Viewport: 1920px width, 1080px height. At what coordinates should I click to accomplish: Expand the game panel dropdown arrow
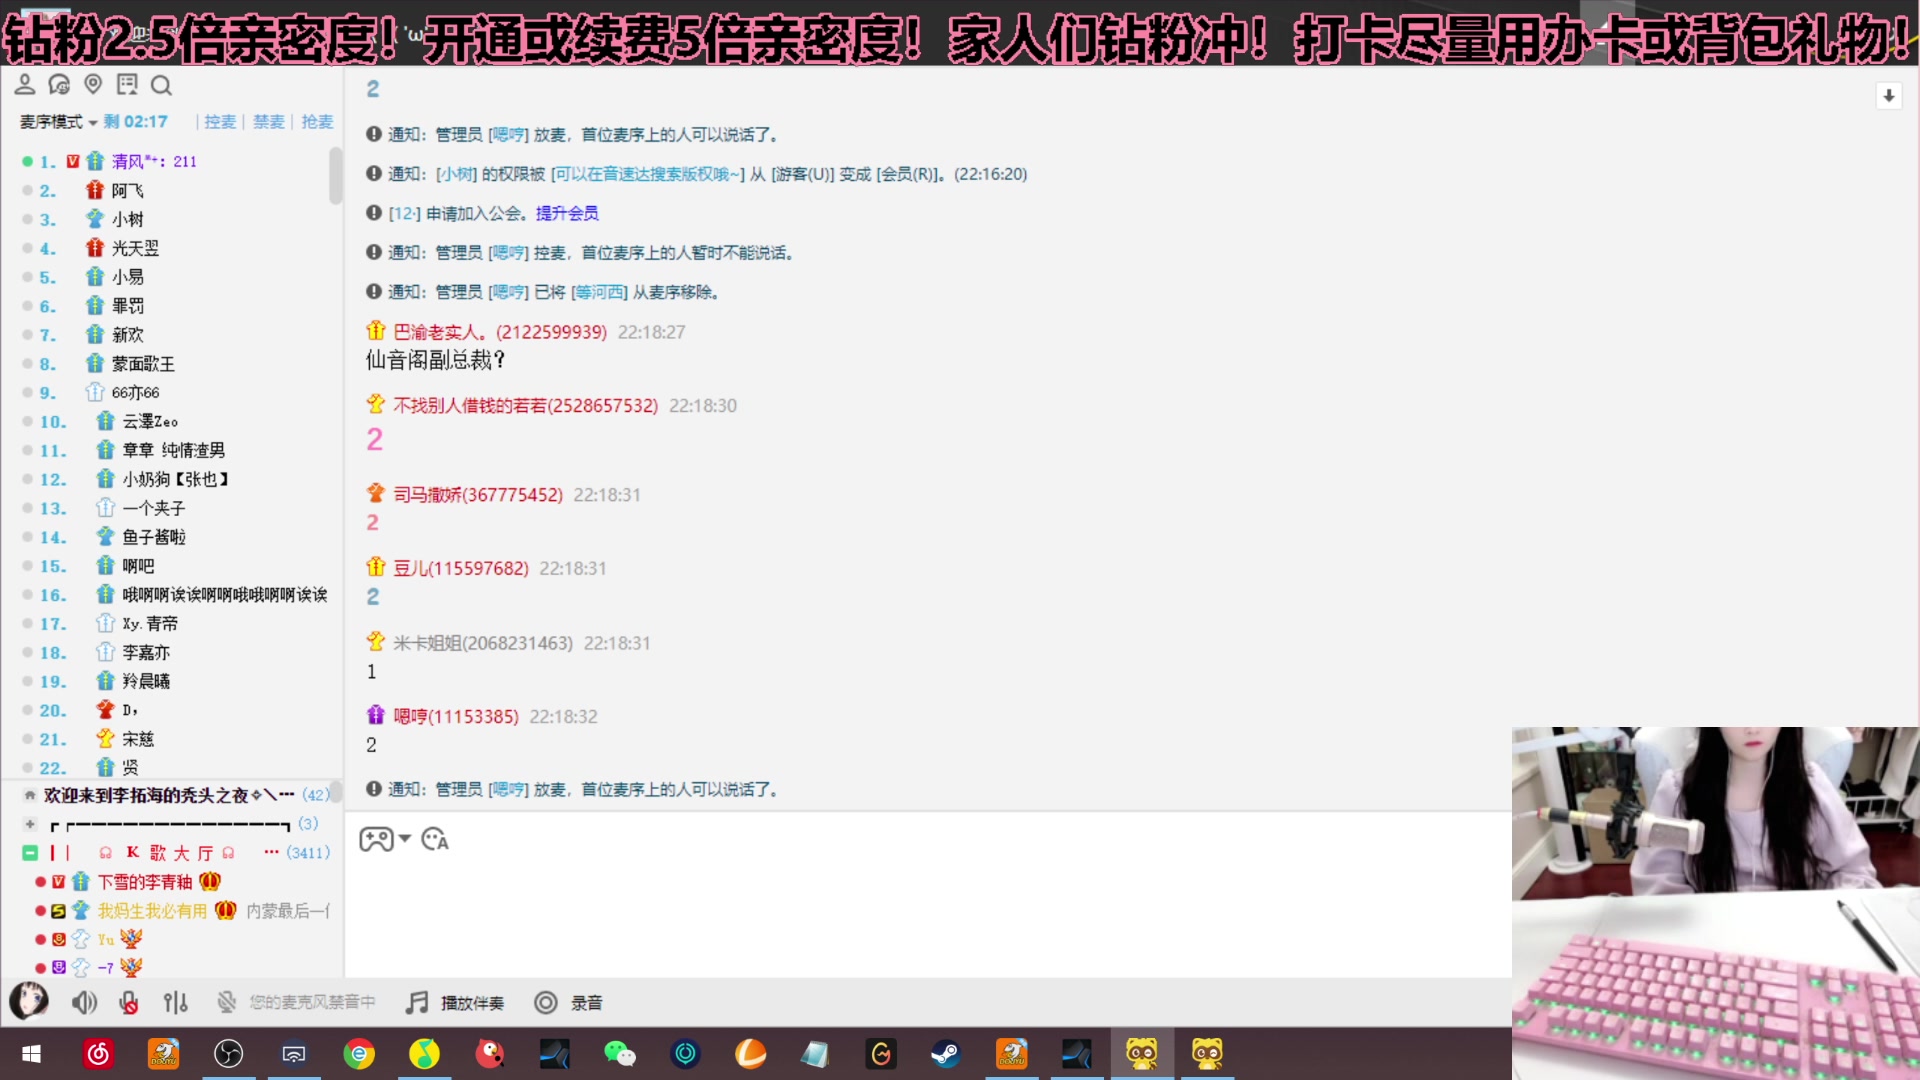pos(404,840)
